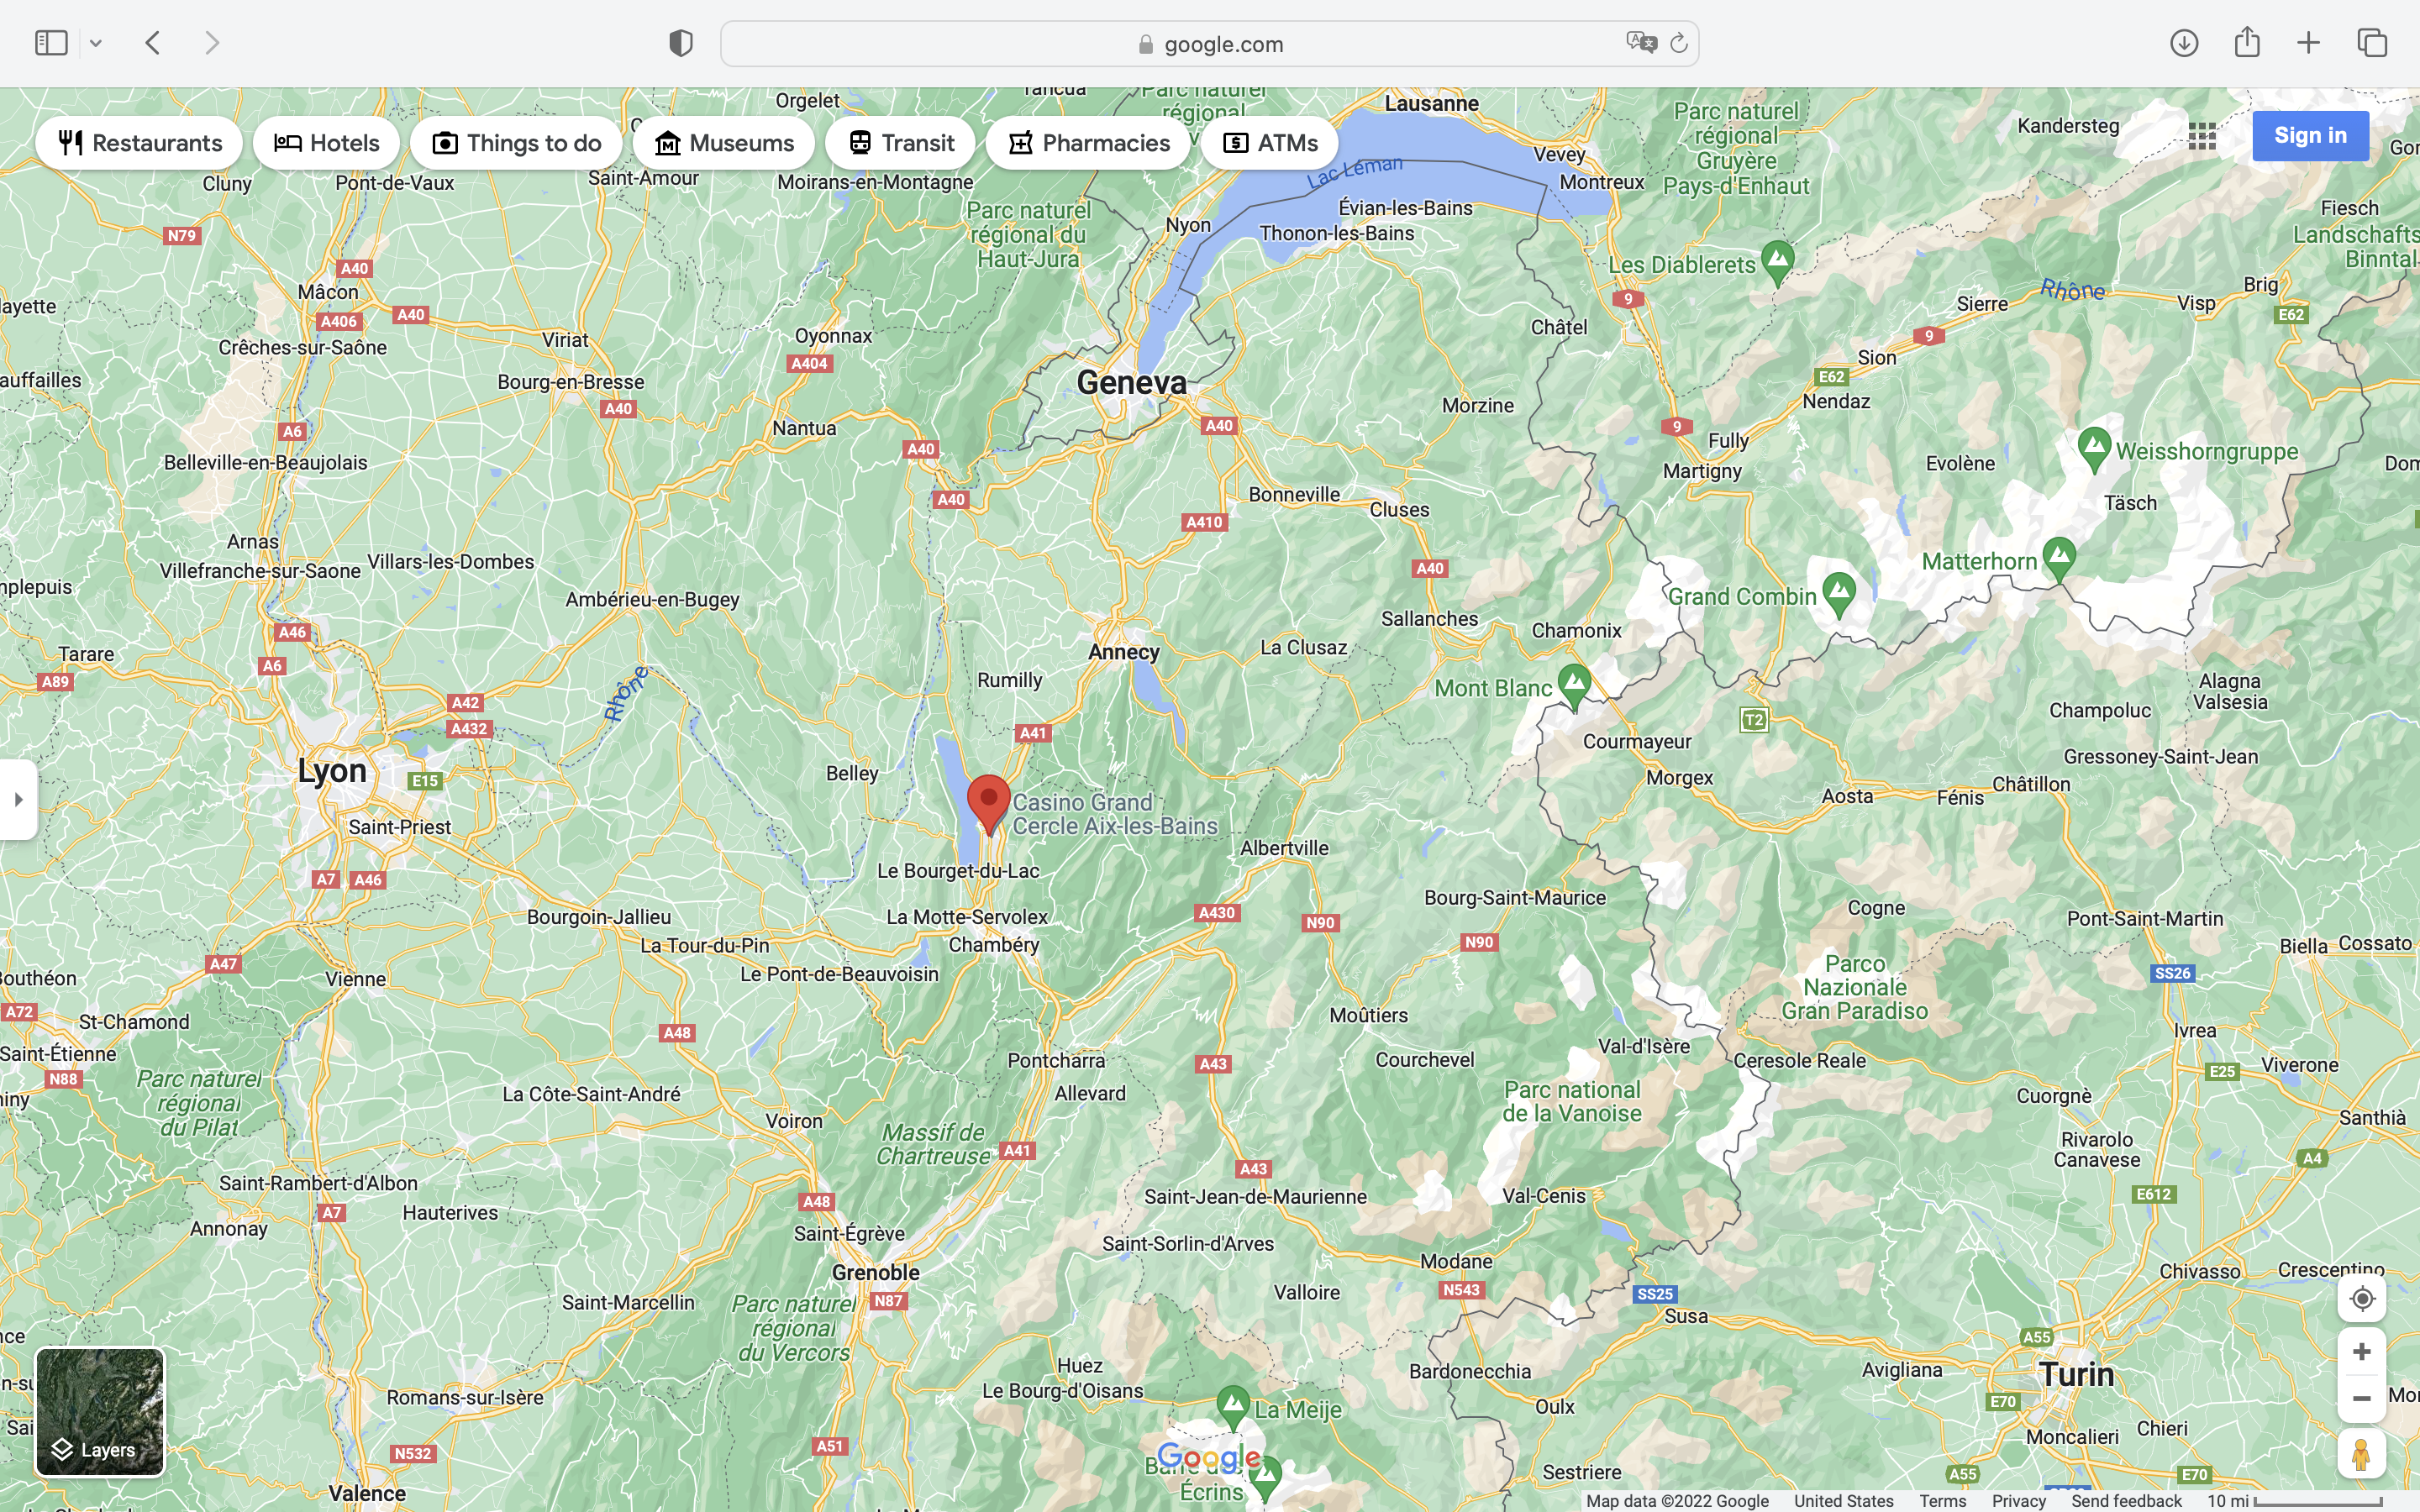Image resolution: width=2420 pixels, height=1512 pixels.
Task: Click the page translate icon
Action: pyautogui.click(x=1641, y=43)
